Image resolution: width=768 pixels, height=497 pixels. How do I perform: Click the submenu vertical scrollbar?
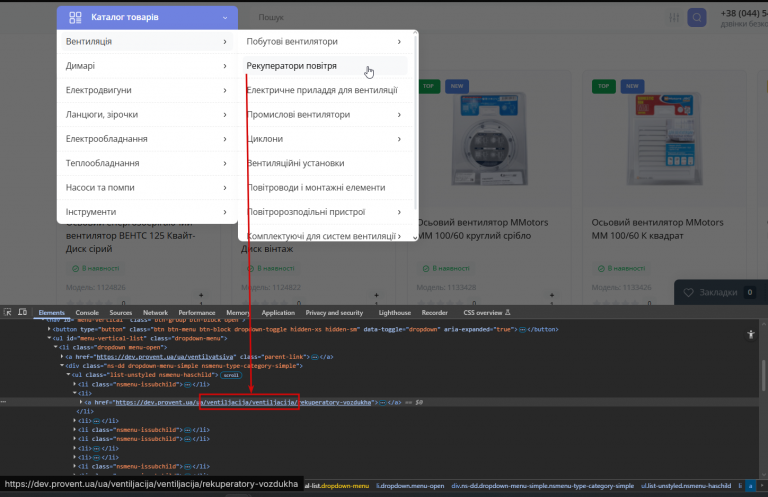click(x=415, y=122)
